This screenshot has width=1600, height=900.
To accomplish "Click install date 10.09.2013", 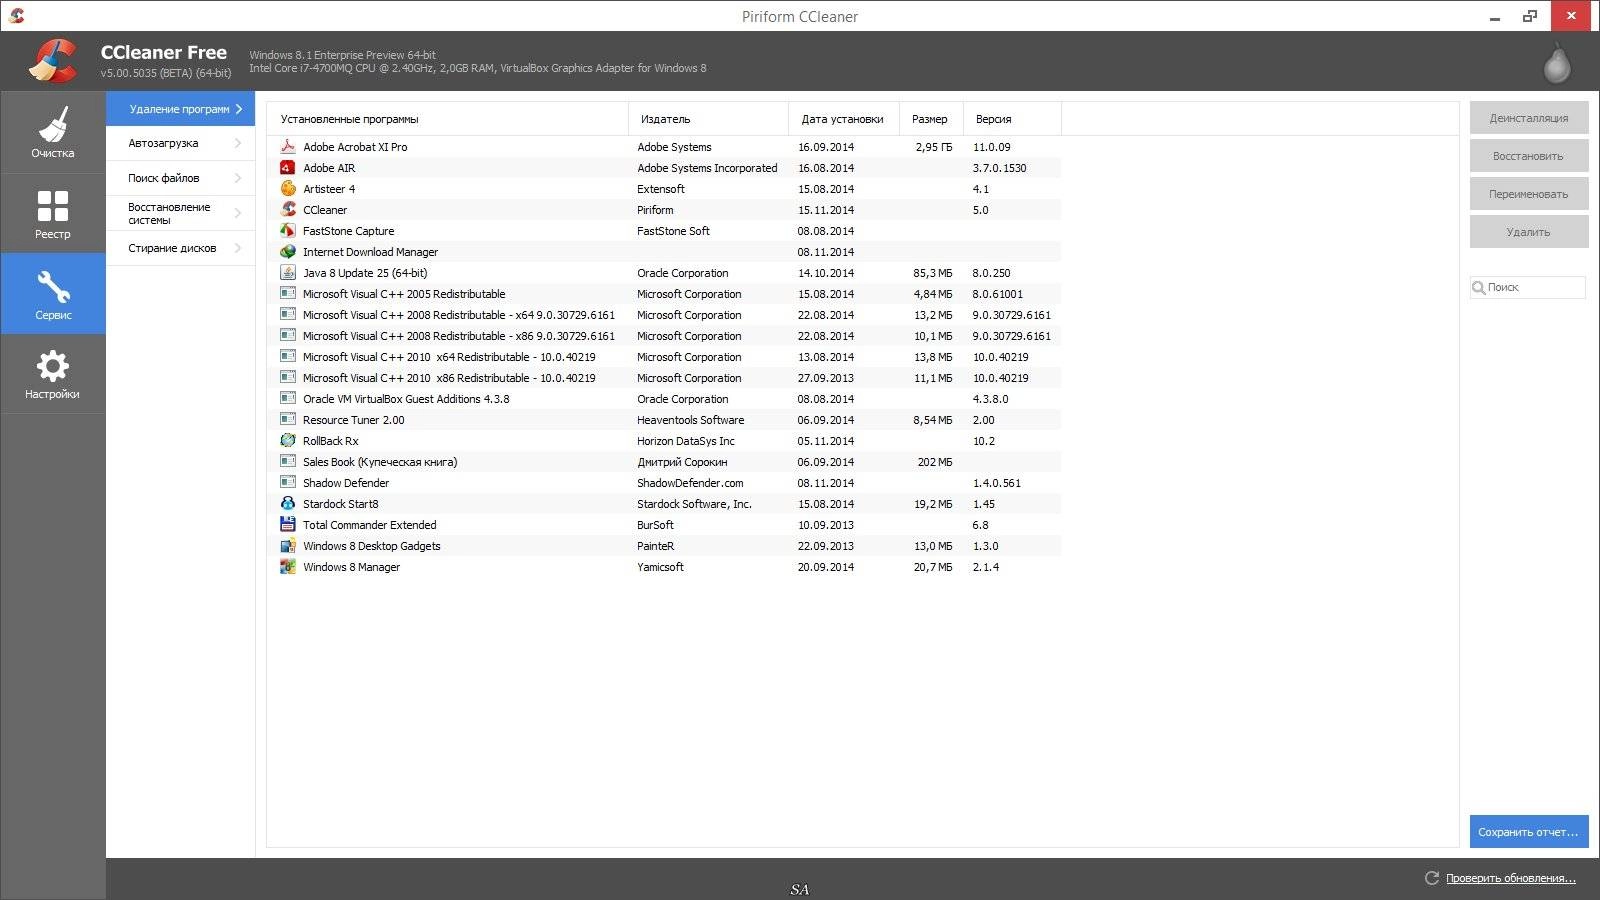I will click(x=826, y=525).
